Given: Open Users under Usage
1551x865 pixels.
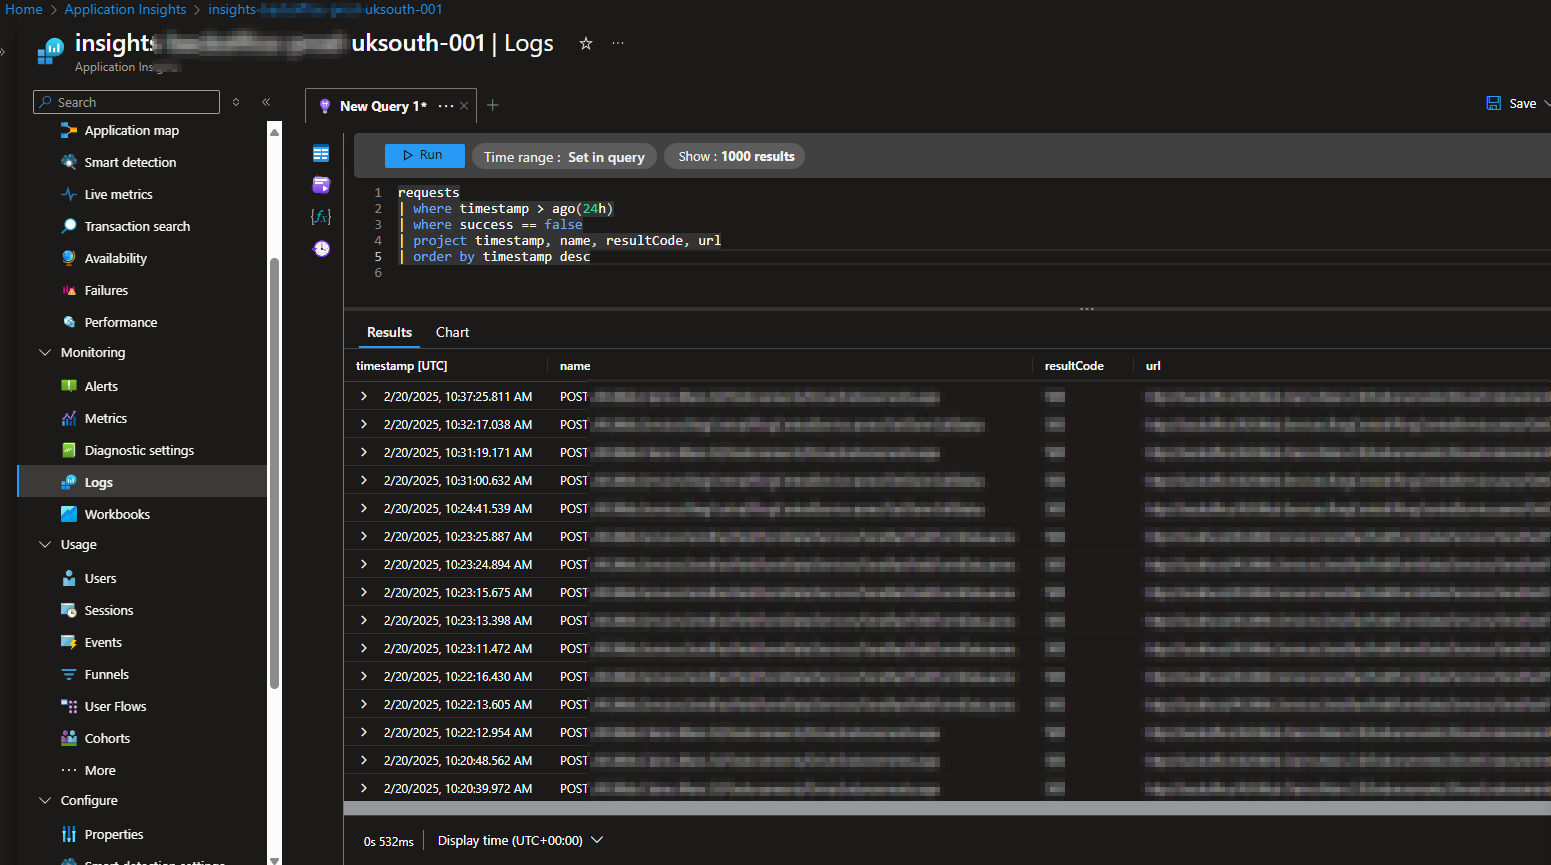Looking at the screenshot, I should point(100,578).
